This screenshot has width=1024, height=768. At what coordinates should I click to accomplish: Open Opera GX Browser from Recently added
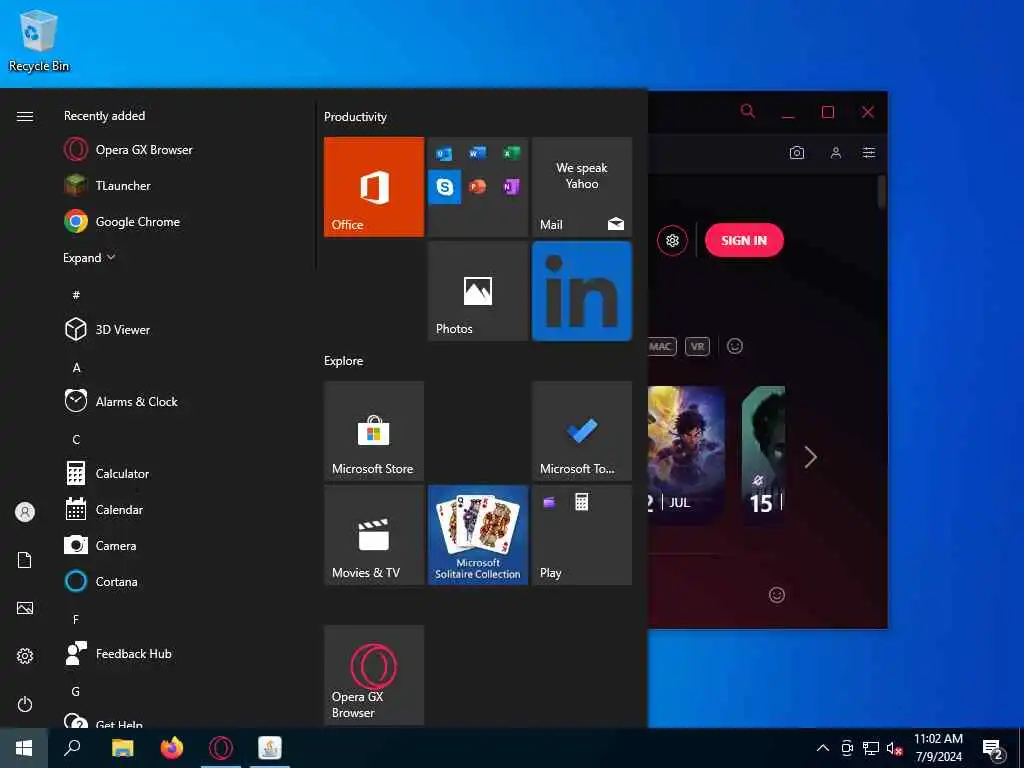click(129, 150)
